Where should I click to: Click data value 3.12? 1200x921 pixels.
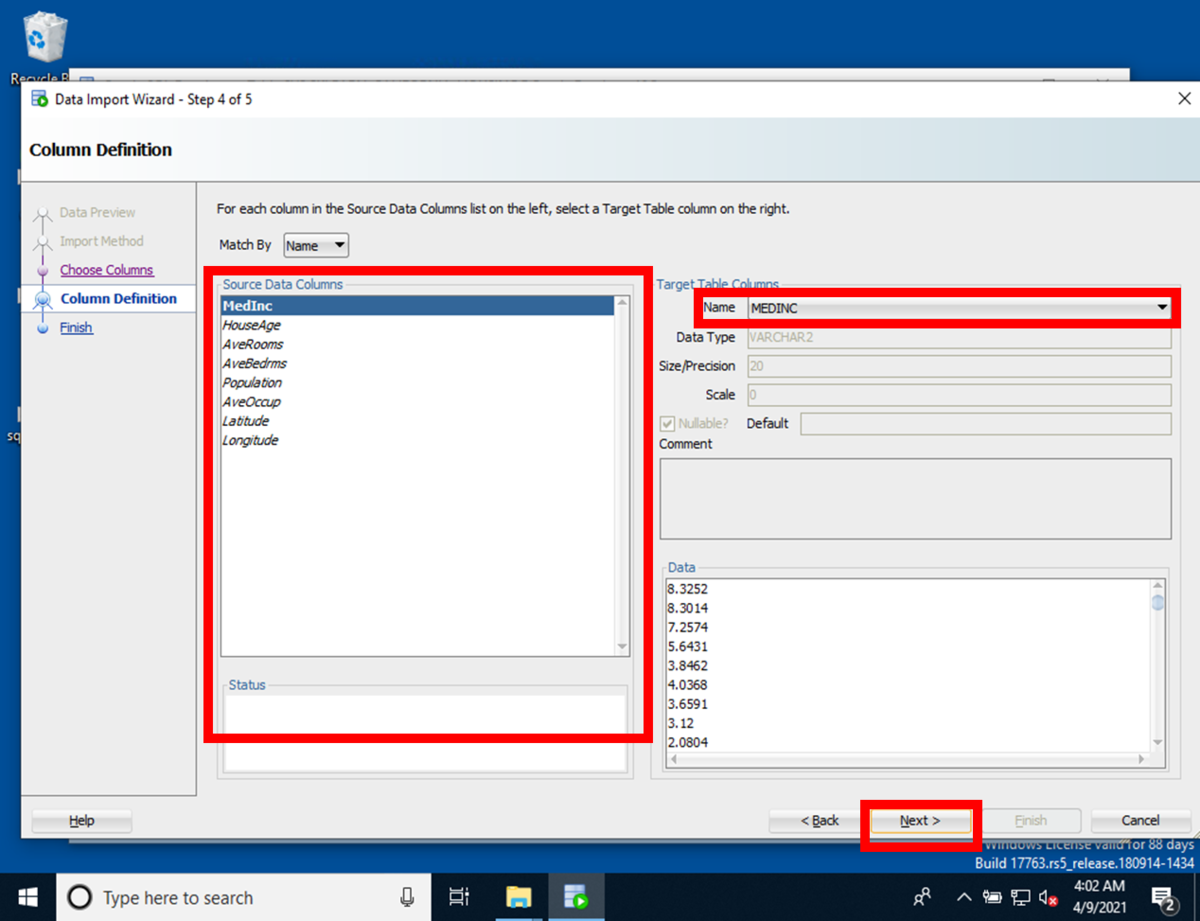point(679,723)
